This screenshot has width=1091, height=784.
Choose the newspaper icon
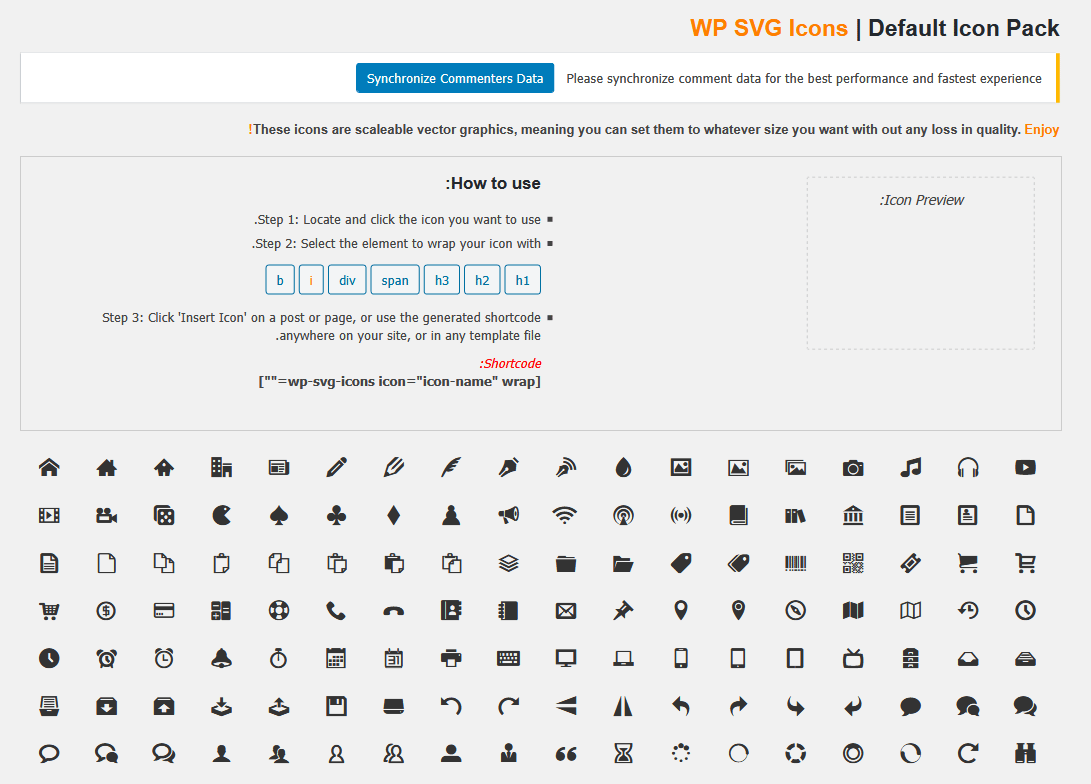(x=279, y=467)
